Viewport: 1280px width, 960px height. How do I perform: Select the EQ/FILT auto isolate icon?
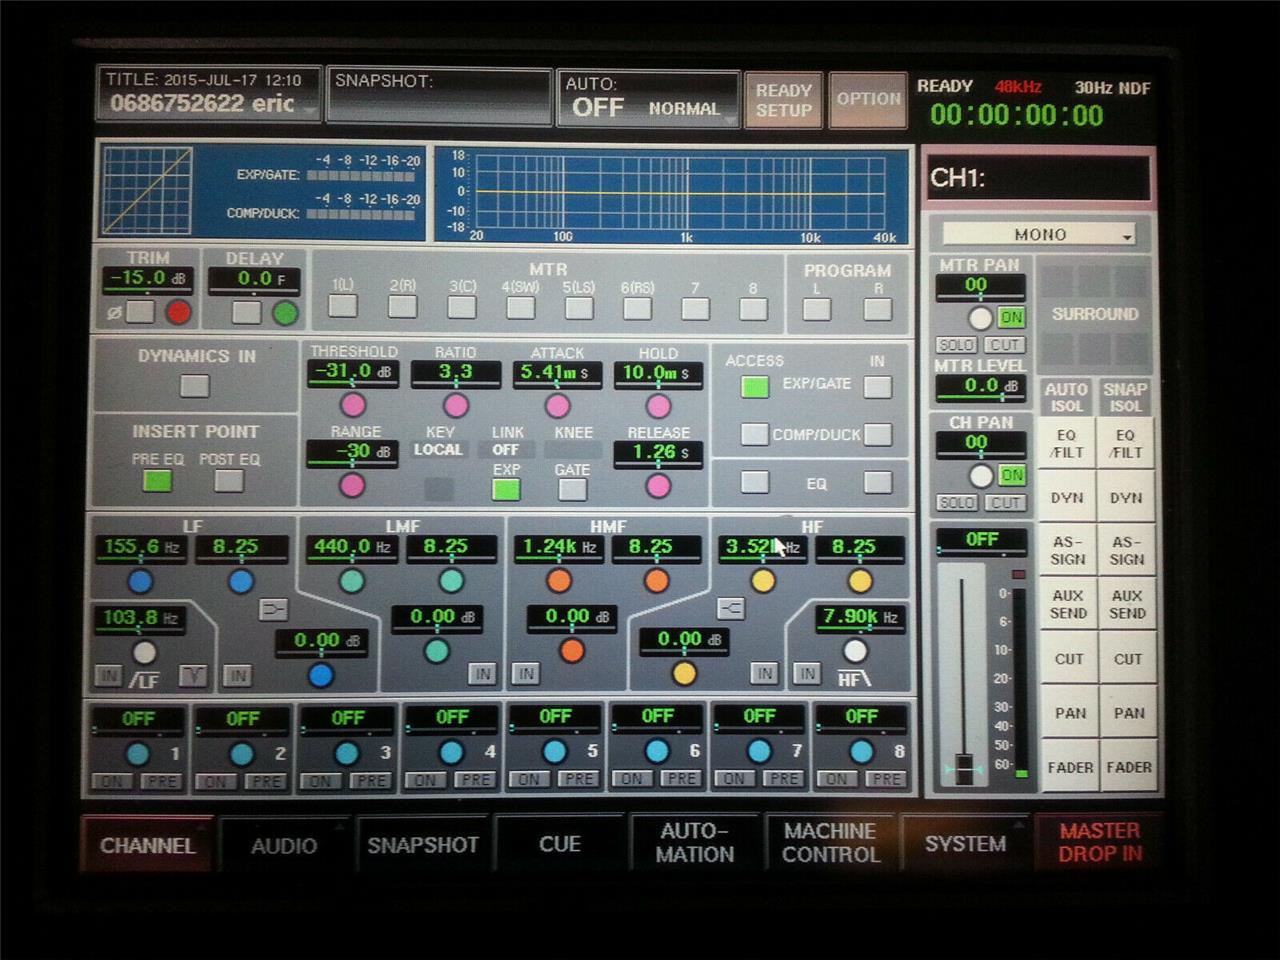1068,444
